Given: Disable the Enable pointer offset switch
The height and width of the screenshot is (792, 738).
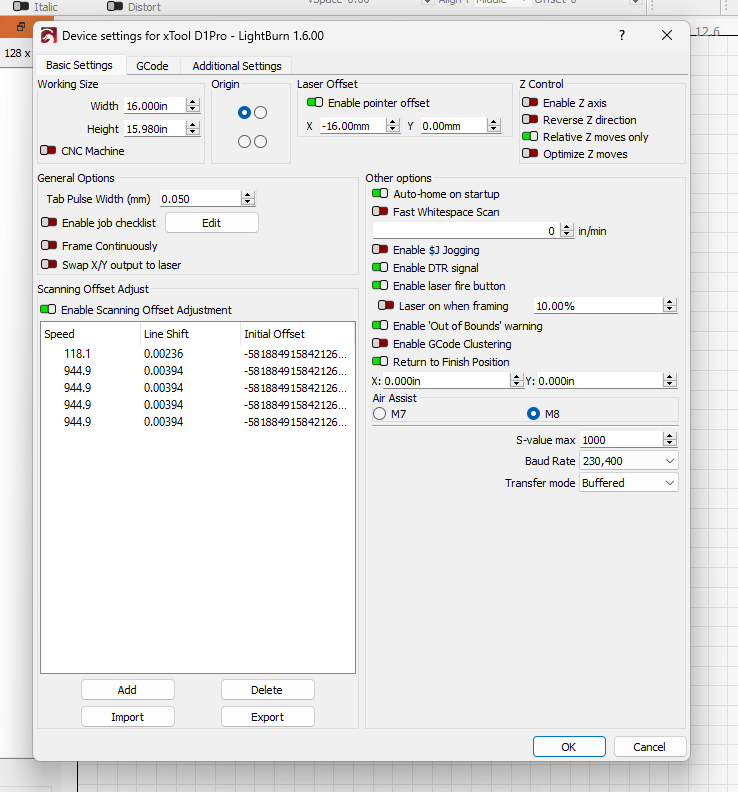Looking at the screenshot, I should point(315,103).
